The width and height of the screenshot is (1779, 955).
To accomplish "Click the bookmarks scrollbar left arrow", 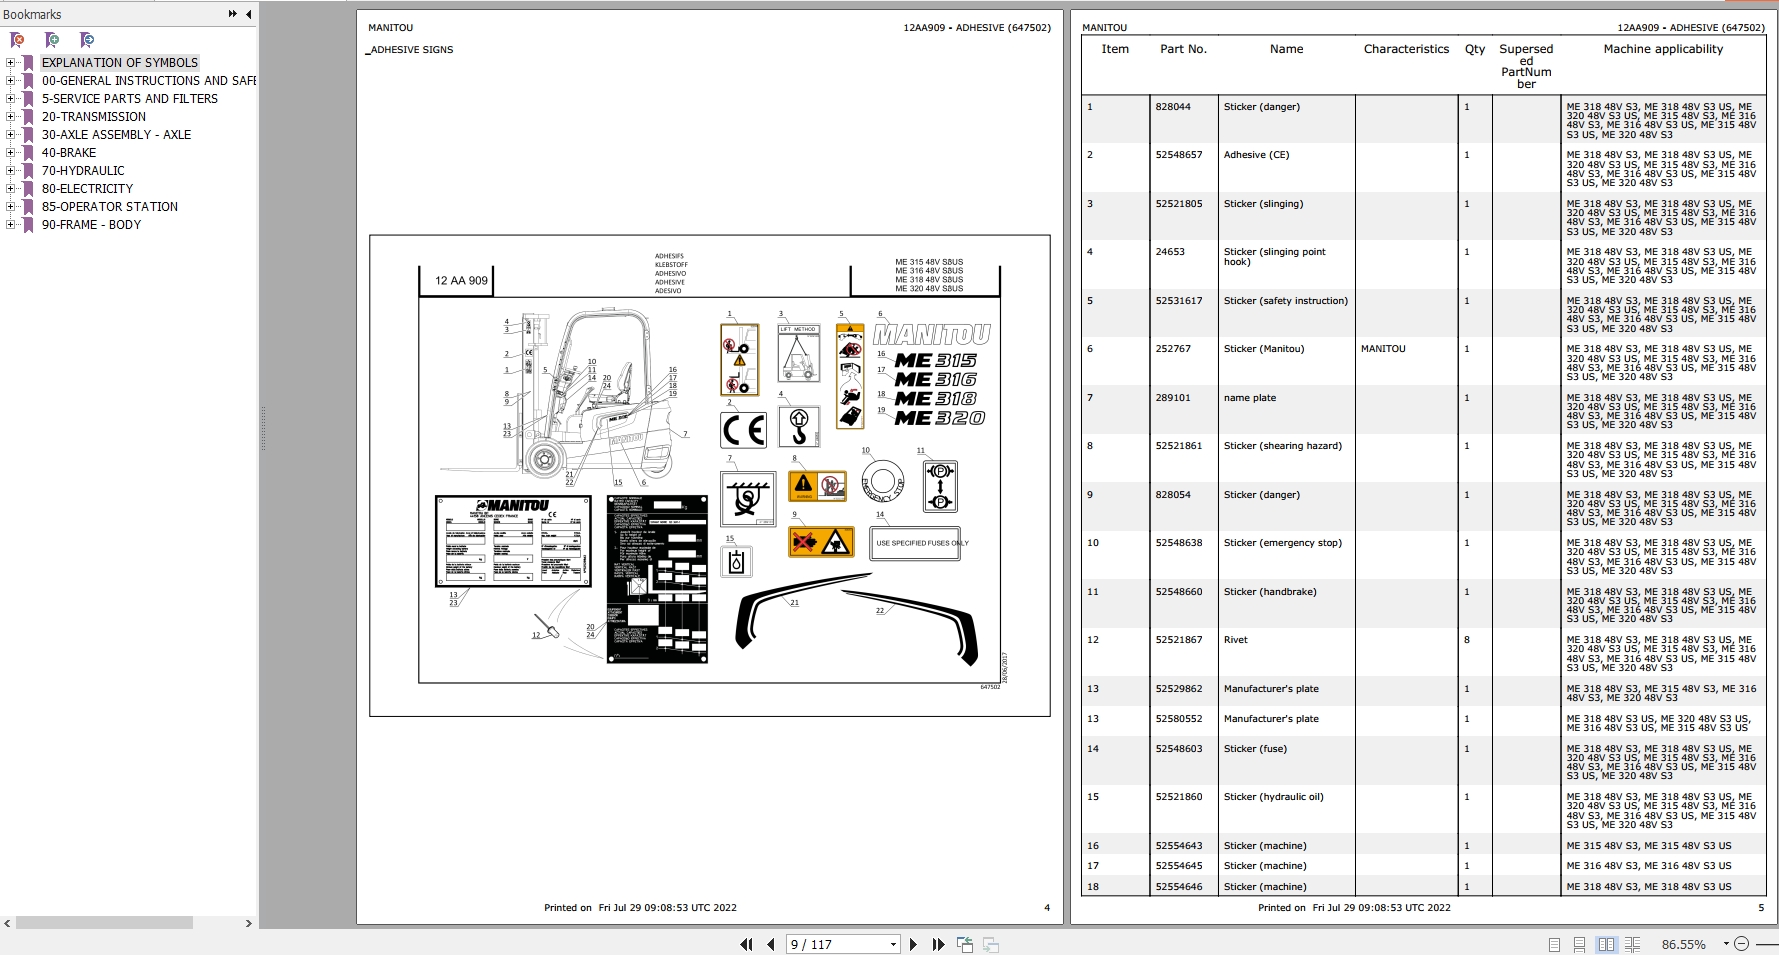I will coord(7,923).
